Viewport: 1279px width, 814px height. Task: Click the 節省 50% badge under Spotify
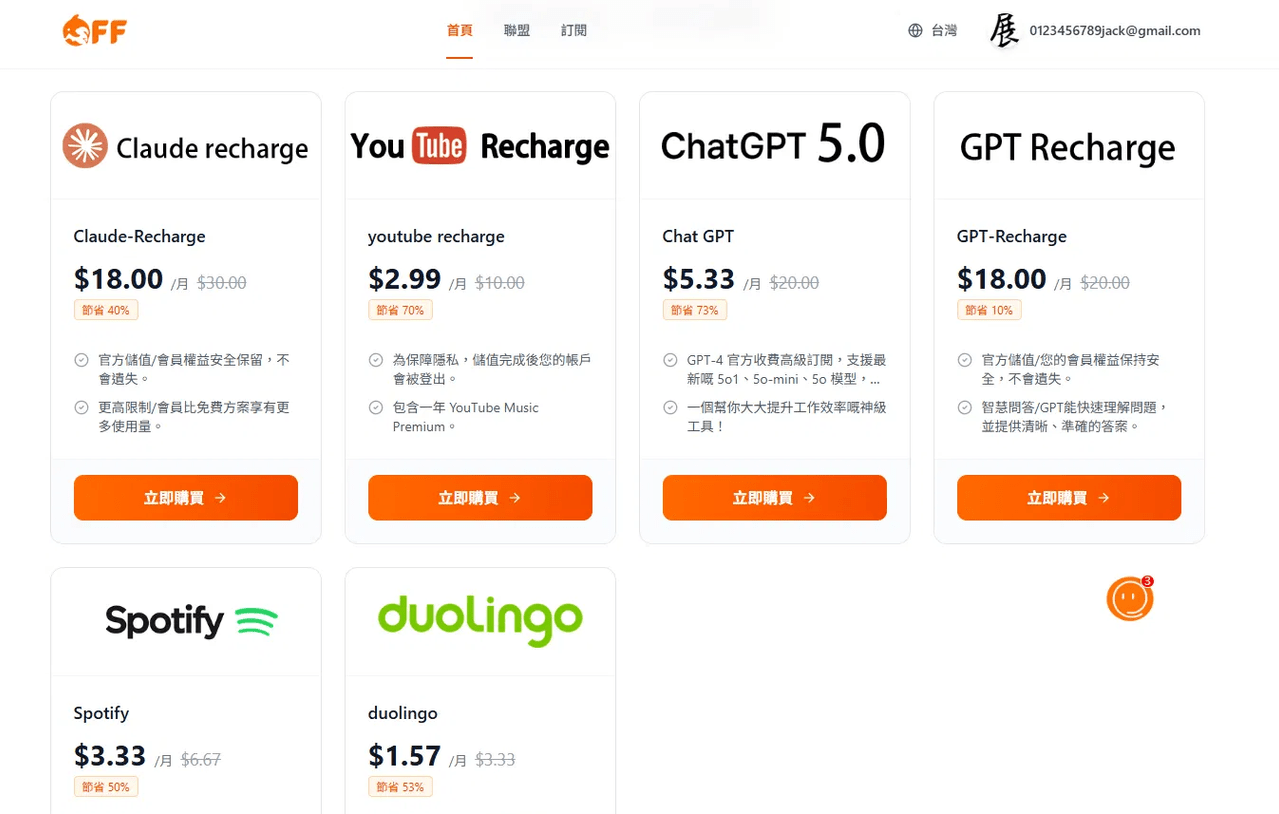pyautogui.click(x=106, y=787)
